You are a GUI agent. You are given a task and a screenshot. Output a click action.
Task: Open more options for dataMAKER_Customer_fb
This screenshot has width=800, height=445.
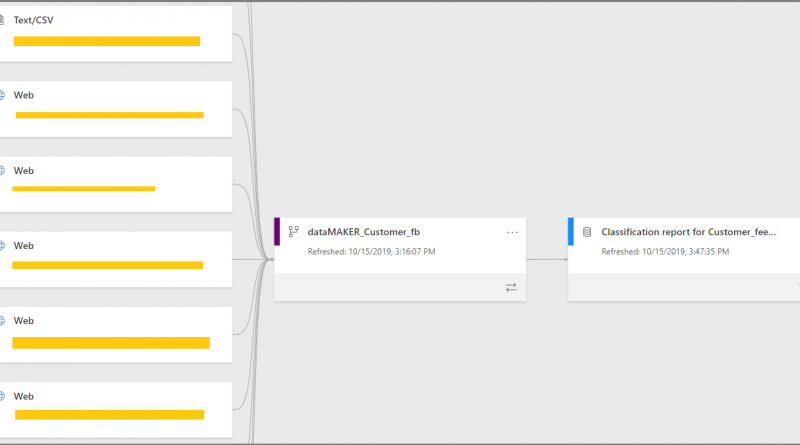tap(513, 232)
